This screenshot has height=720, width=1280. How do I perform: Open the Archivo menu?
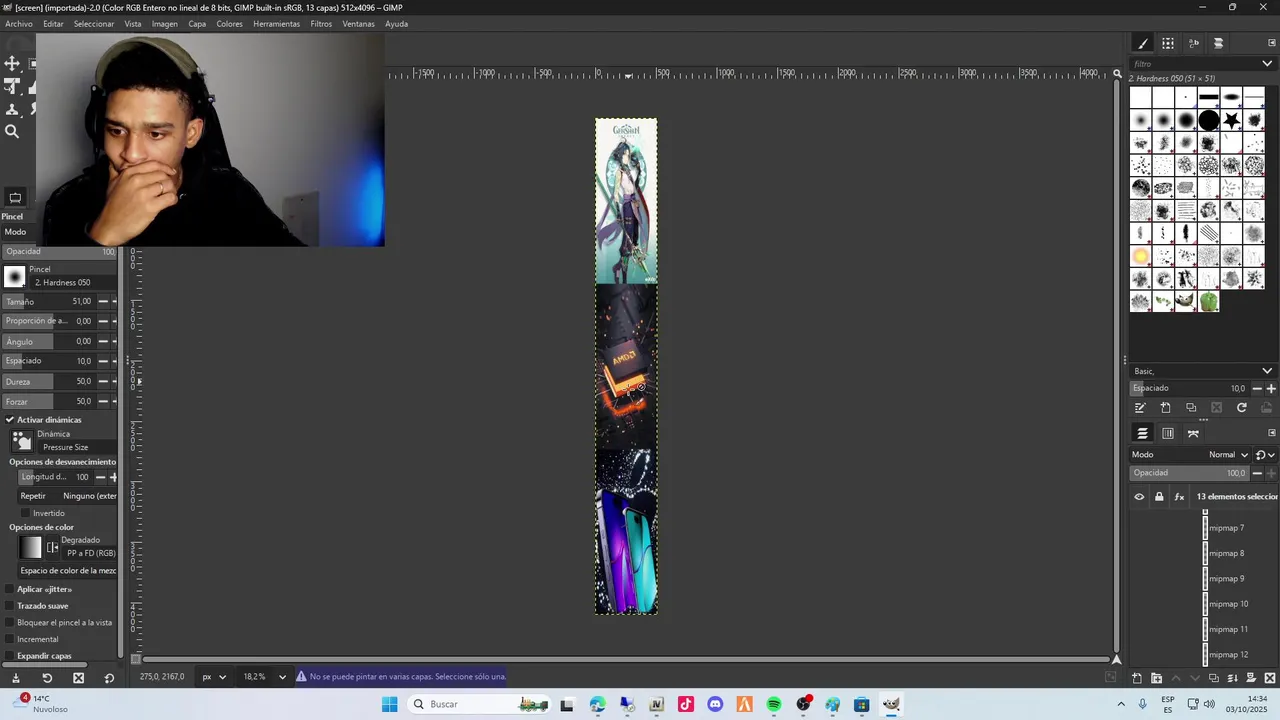pos(19,24)
